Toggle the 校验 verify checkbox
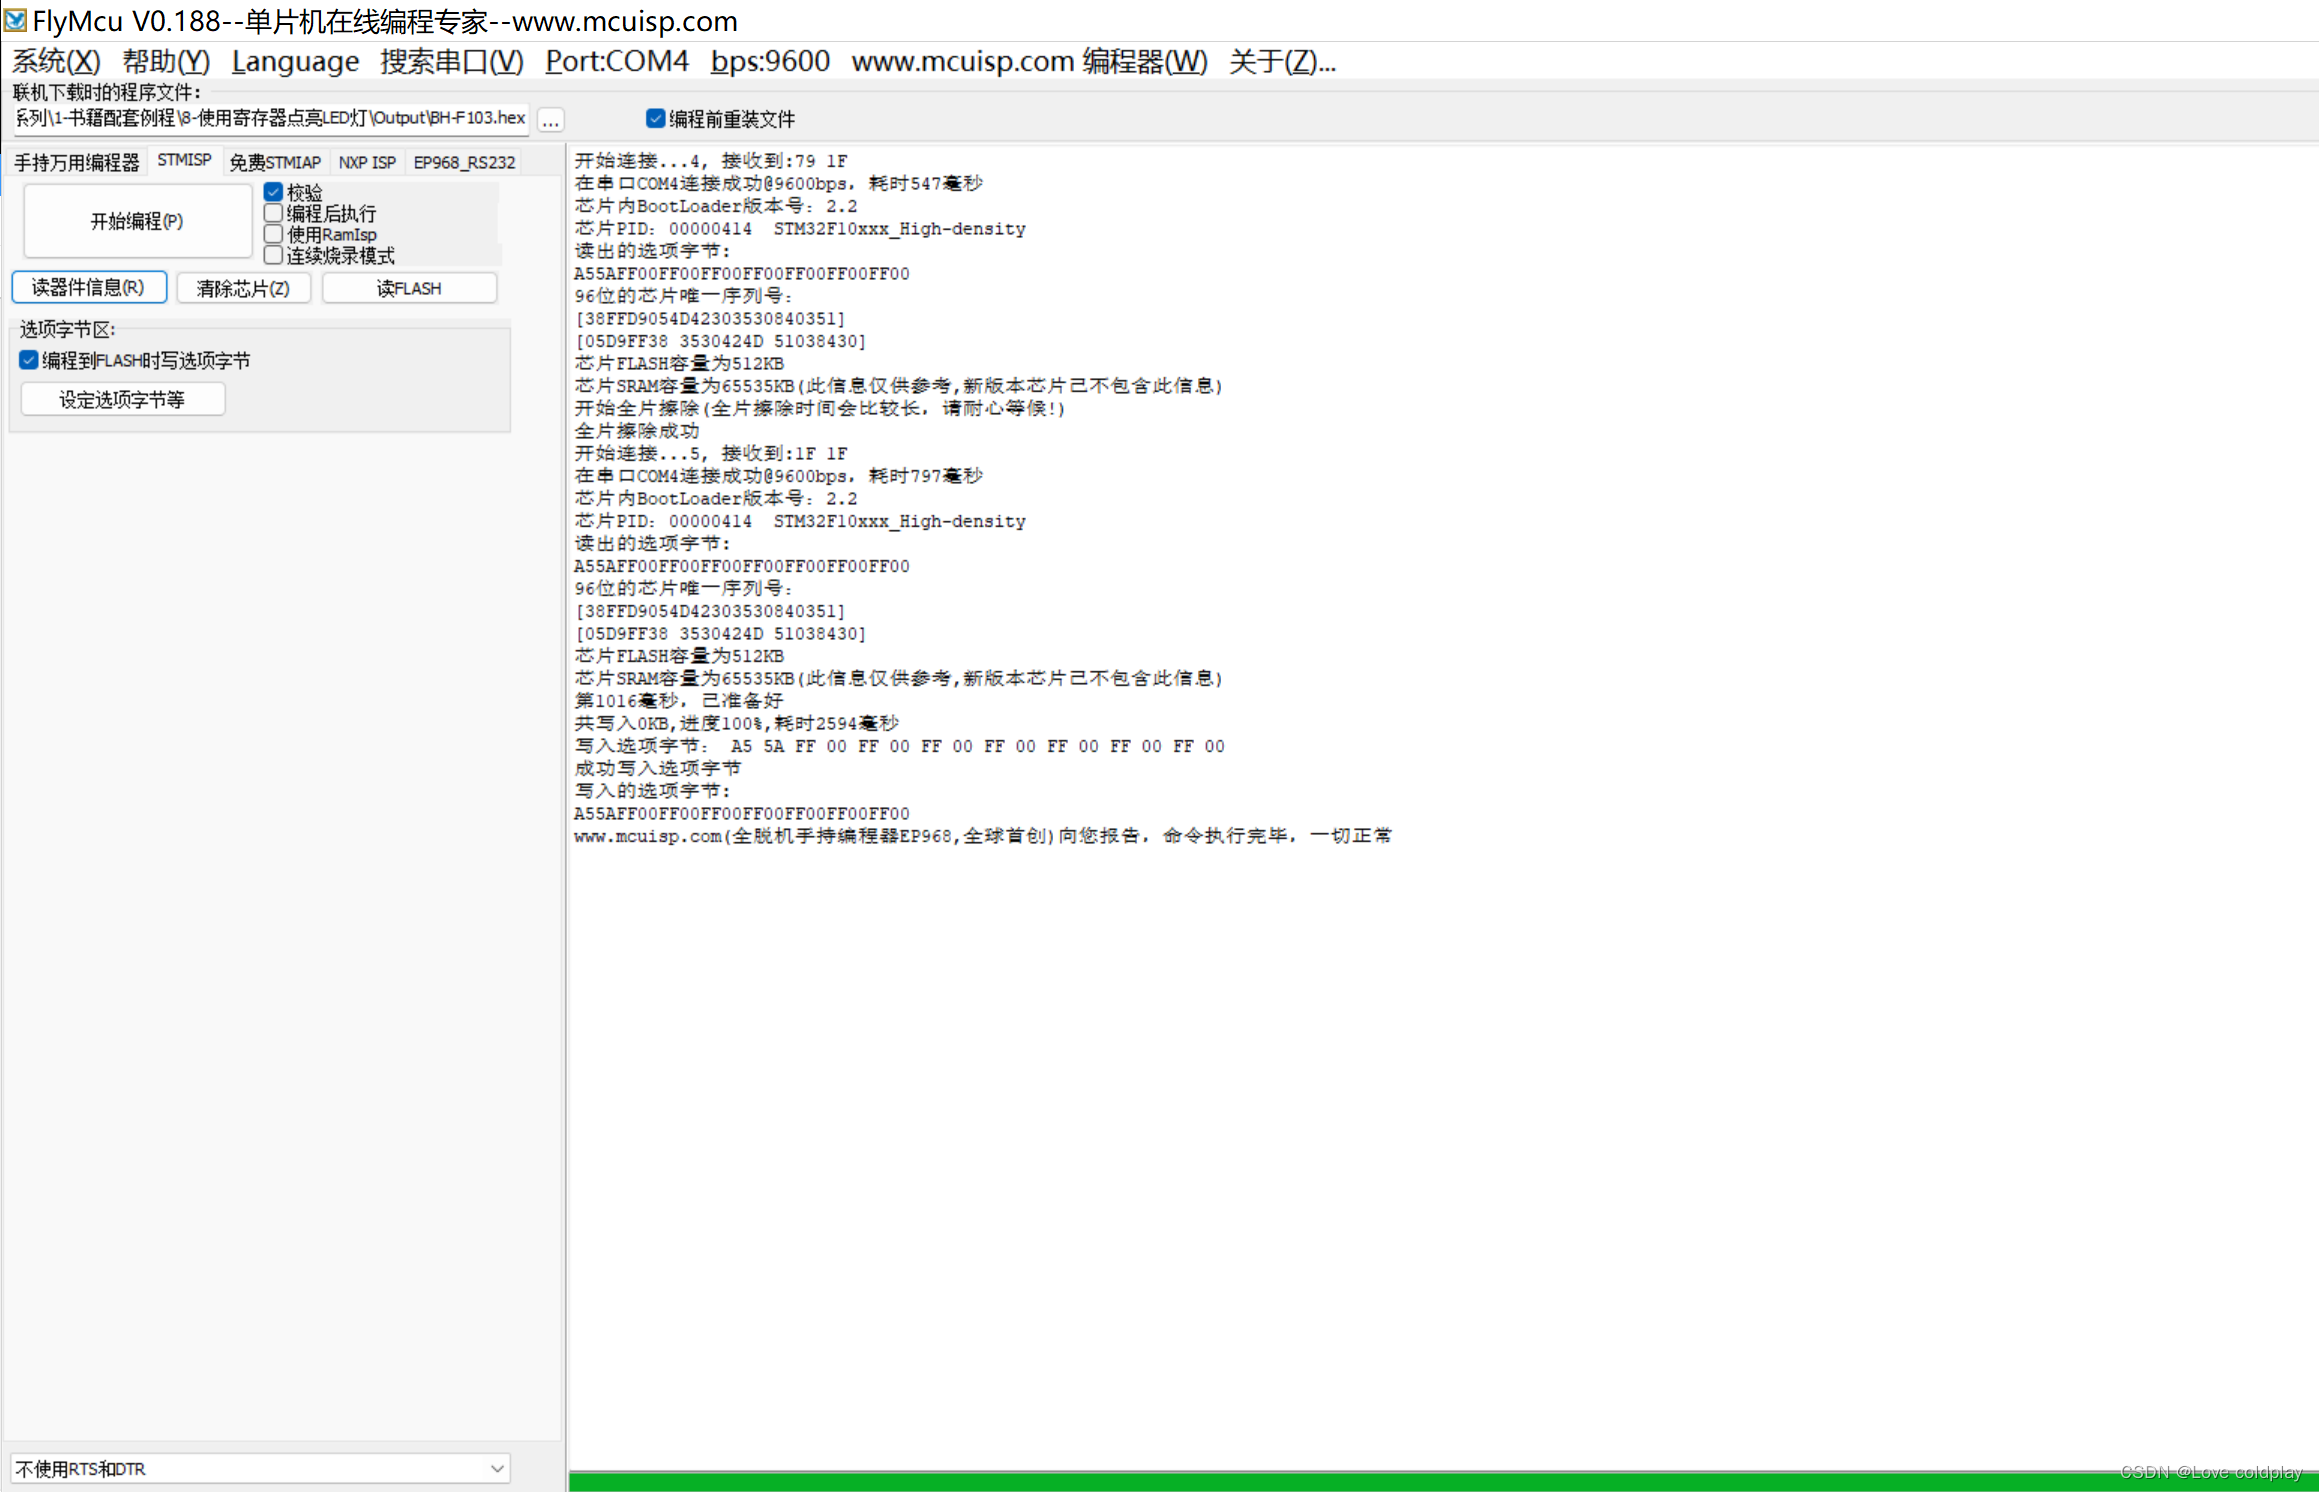 click(x=294, y=192)
